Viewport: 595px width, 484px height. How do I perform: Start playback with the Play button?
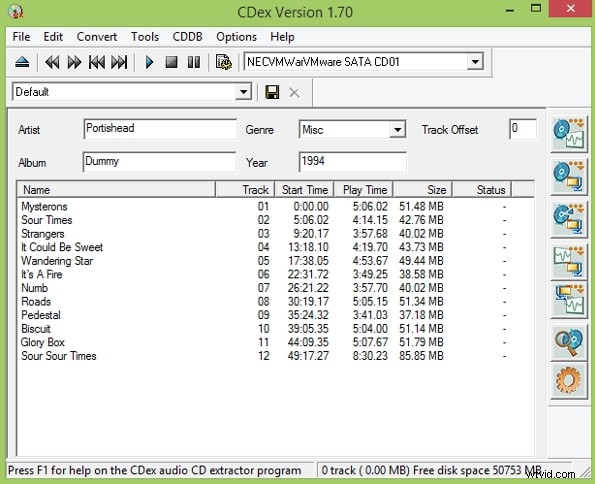149,62
